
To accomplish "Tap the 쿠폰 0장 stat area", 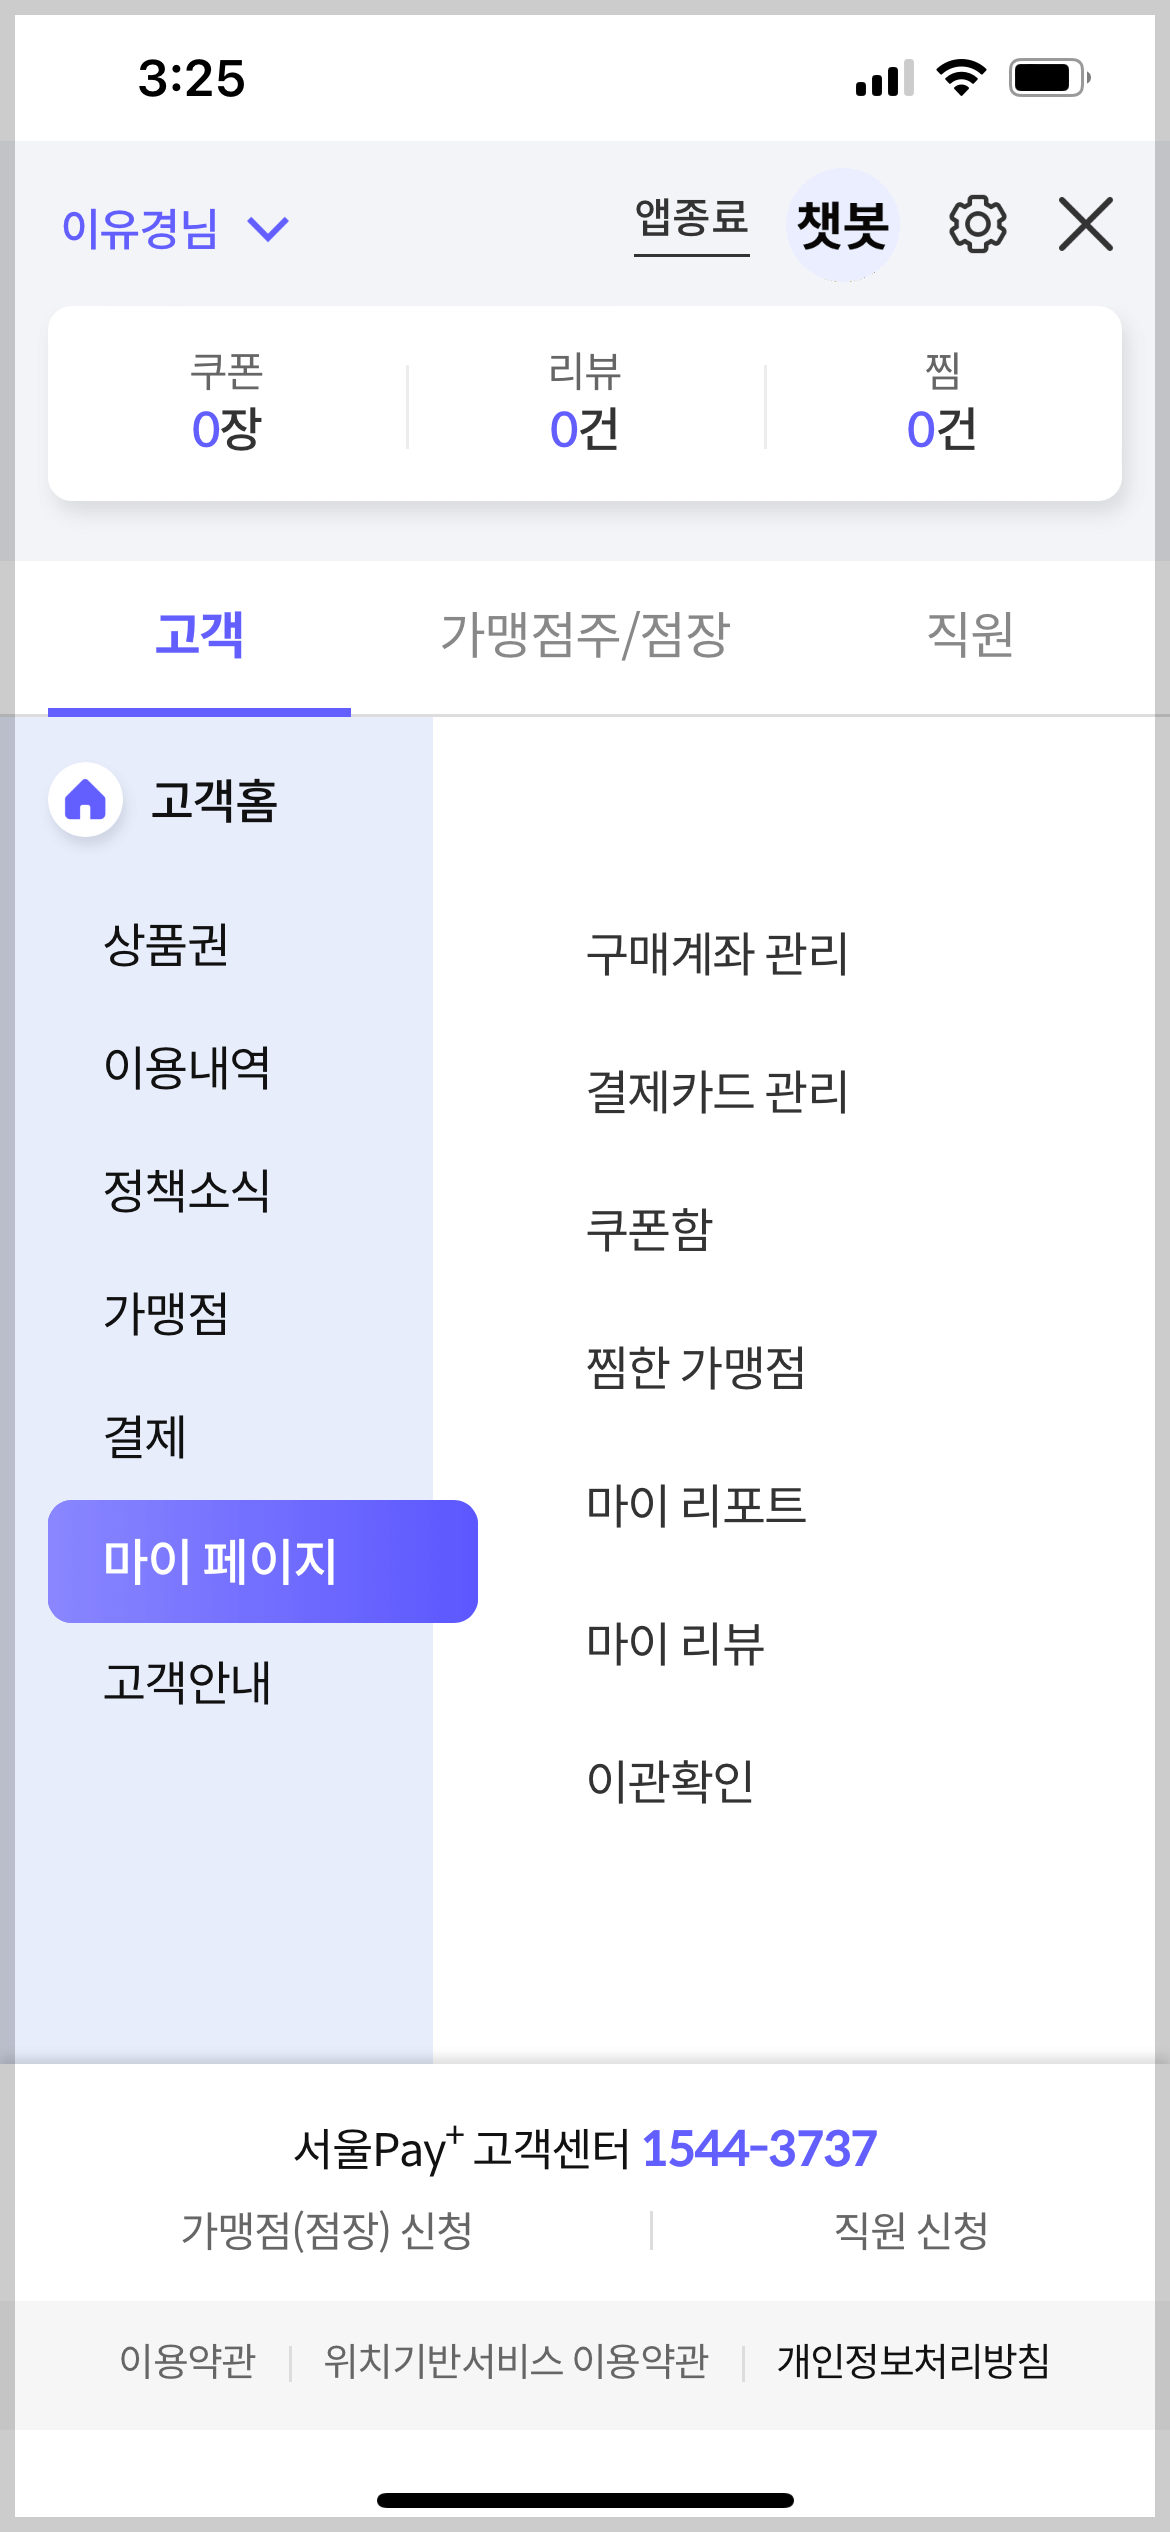I will click(x=227, y=403).
